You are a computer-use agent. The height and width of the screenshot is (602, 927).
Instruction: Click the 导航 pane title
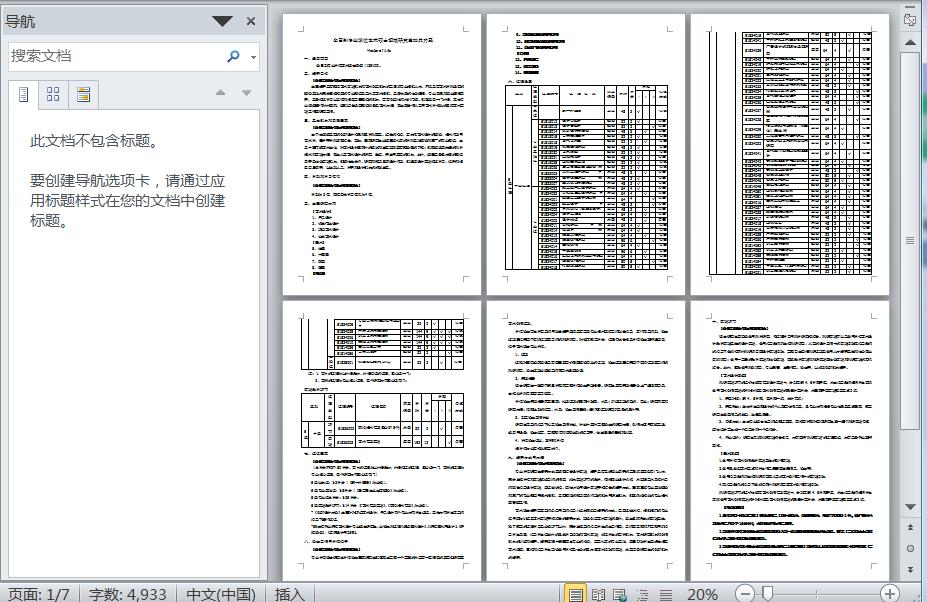click(21, 22)
